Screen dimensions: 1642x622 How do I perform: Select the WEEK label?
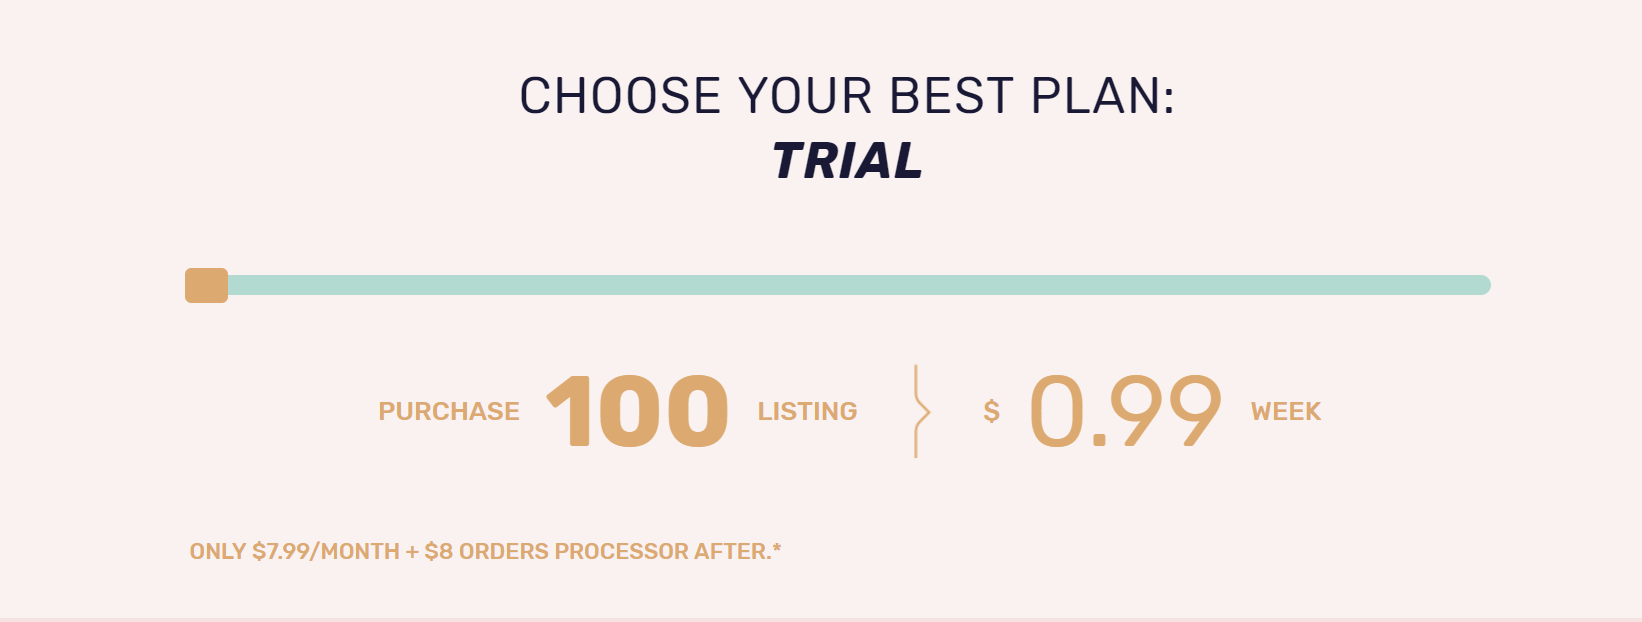tap(1286, 410)
